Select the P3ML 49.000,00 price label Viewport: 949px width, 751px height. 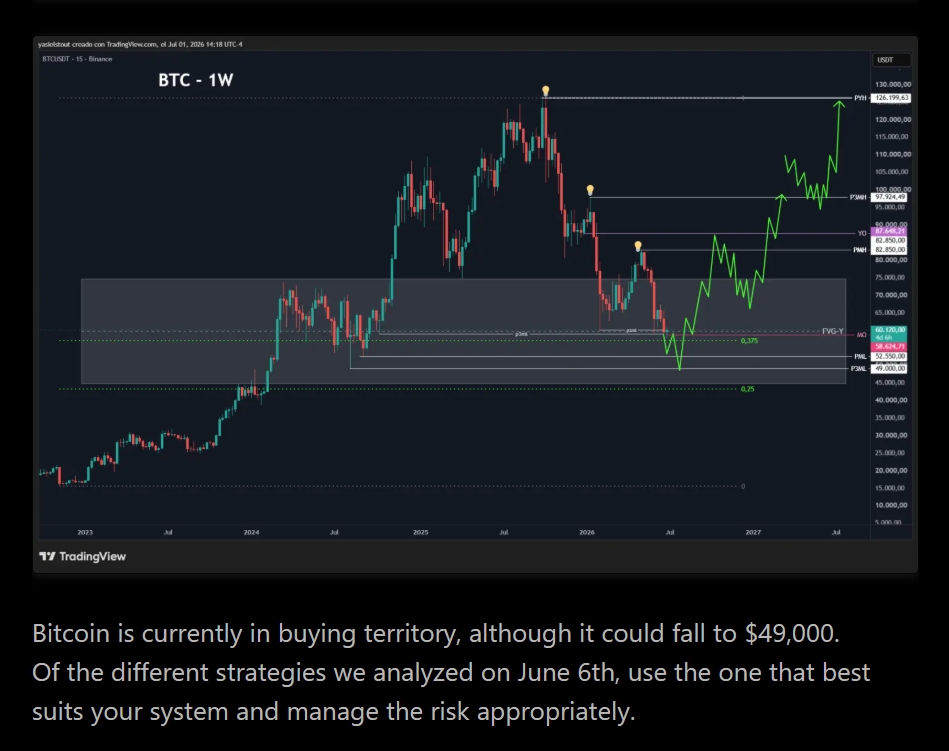click(x=889, y=368)
